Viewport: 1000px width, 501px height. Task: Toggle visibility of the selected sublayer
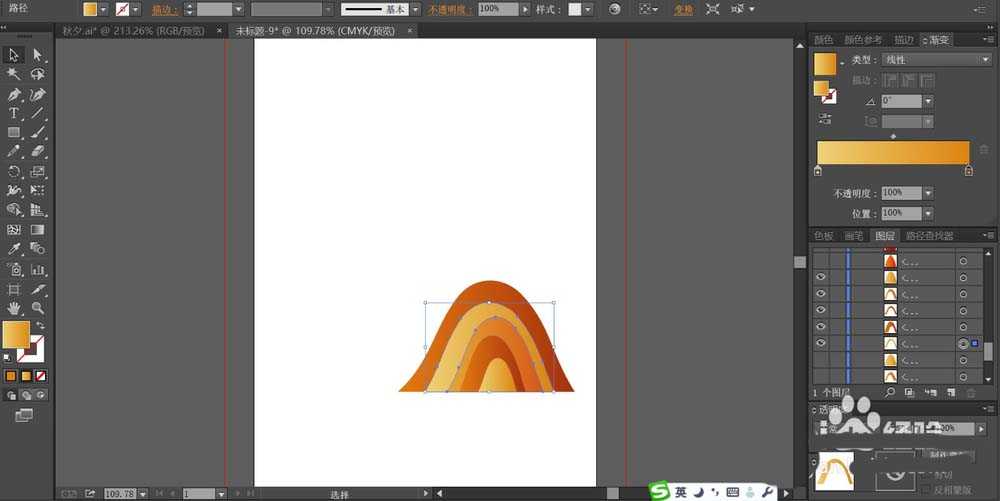click(x=820, y=343)
